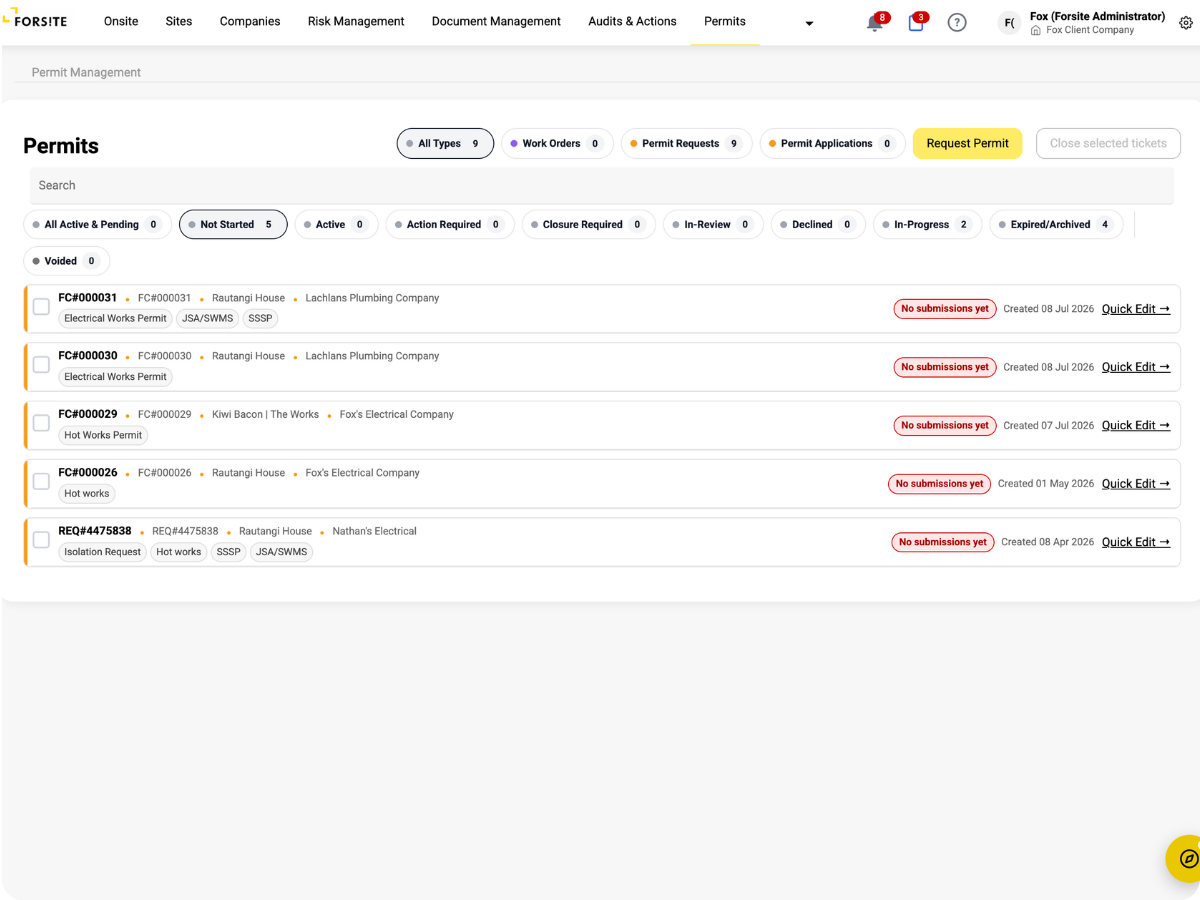The height and width of the screenshot is (900, 1200).
Task: Open the Companies menu
Action: point(250,21)
